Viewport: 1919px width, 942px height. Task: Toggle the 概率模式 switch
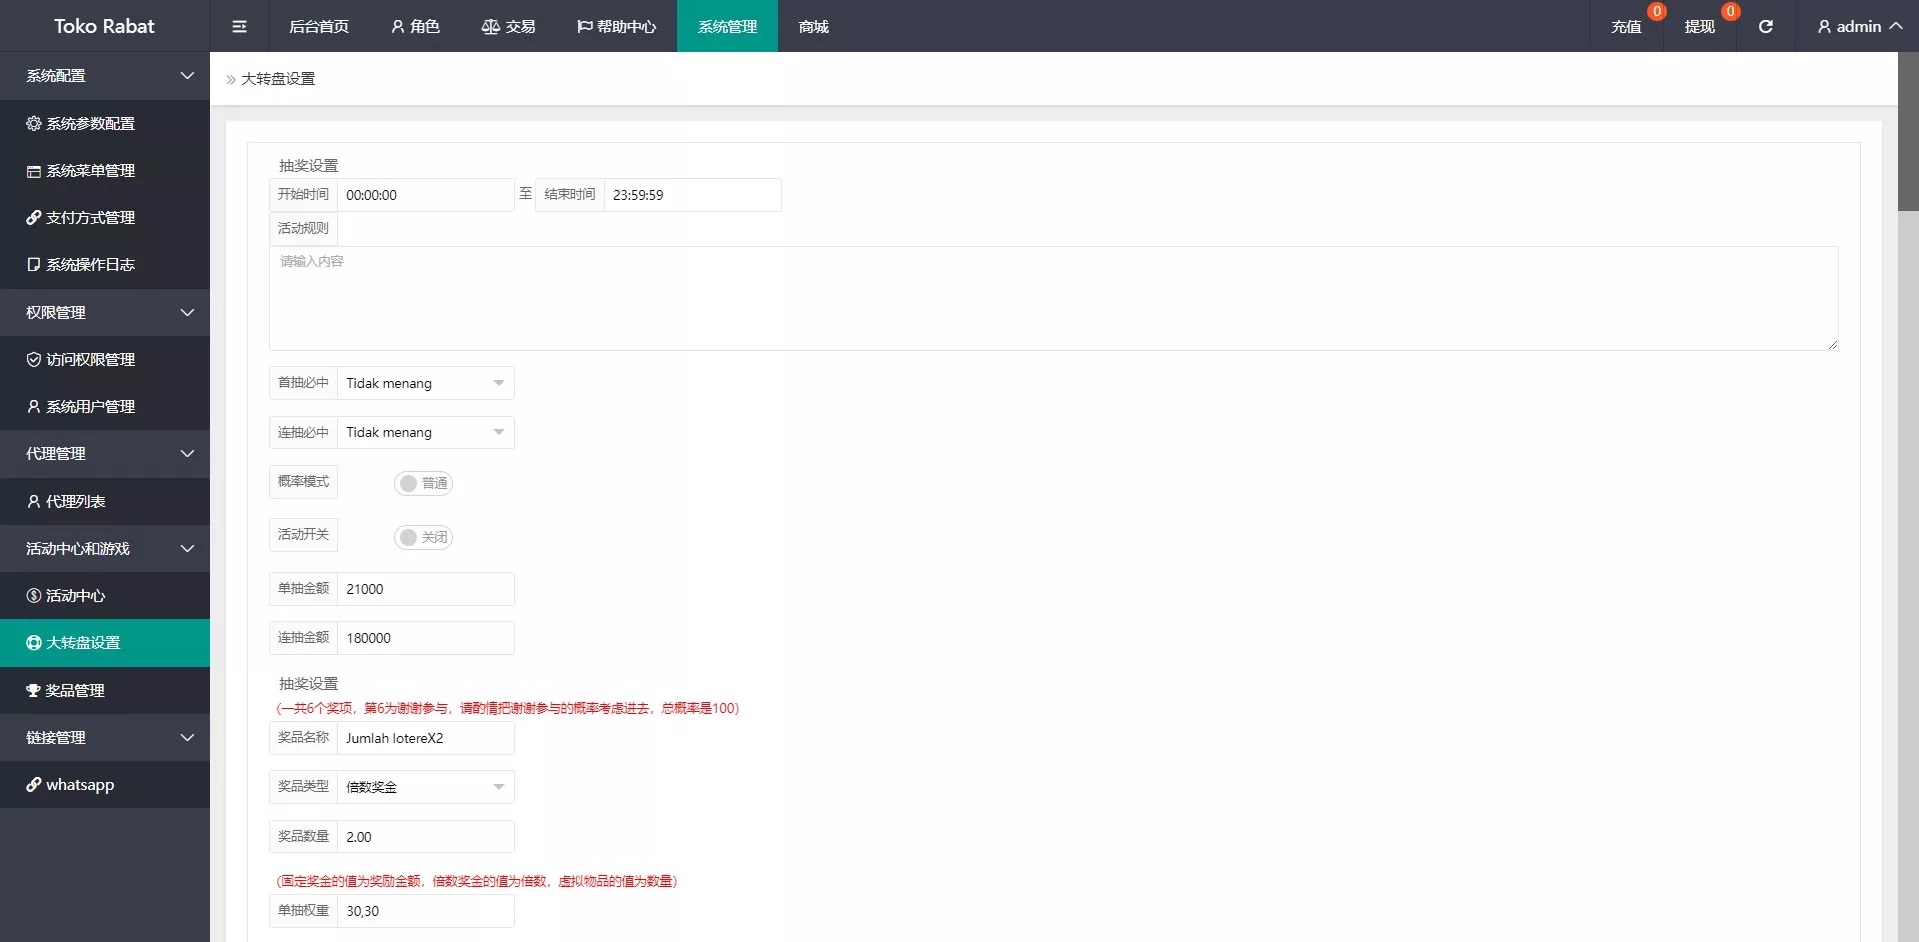coord(423,483)
